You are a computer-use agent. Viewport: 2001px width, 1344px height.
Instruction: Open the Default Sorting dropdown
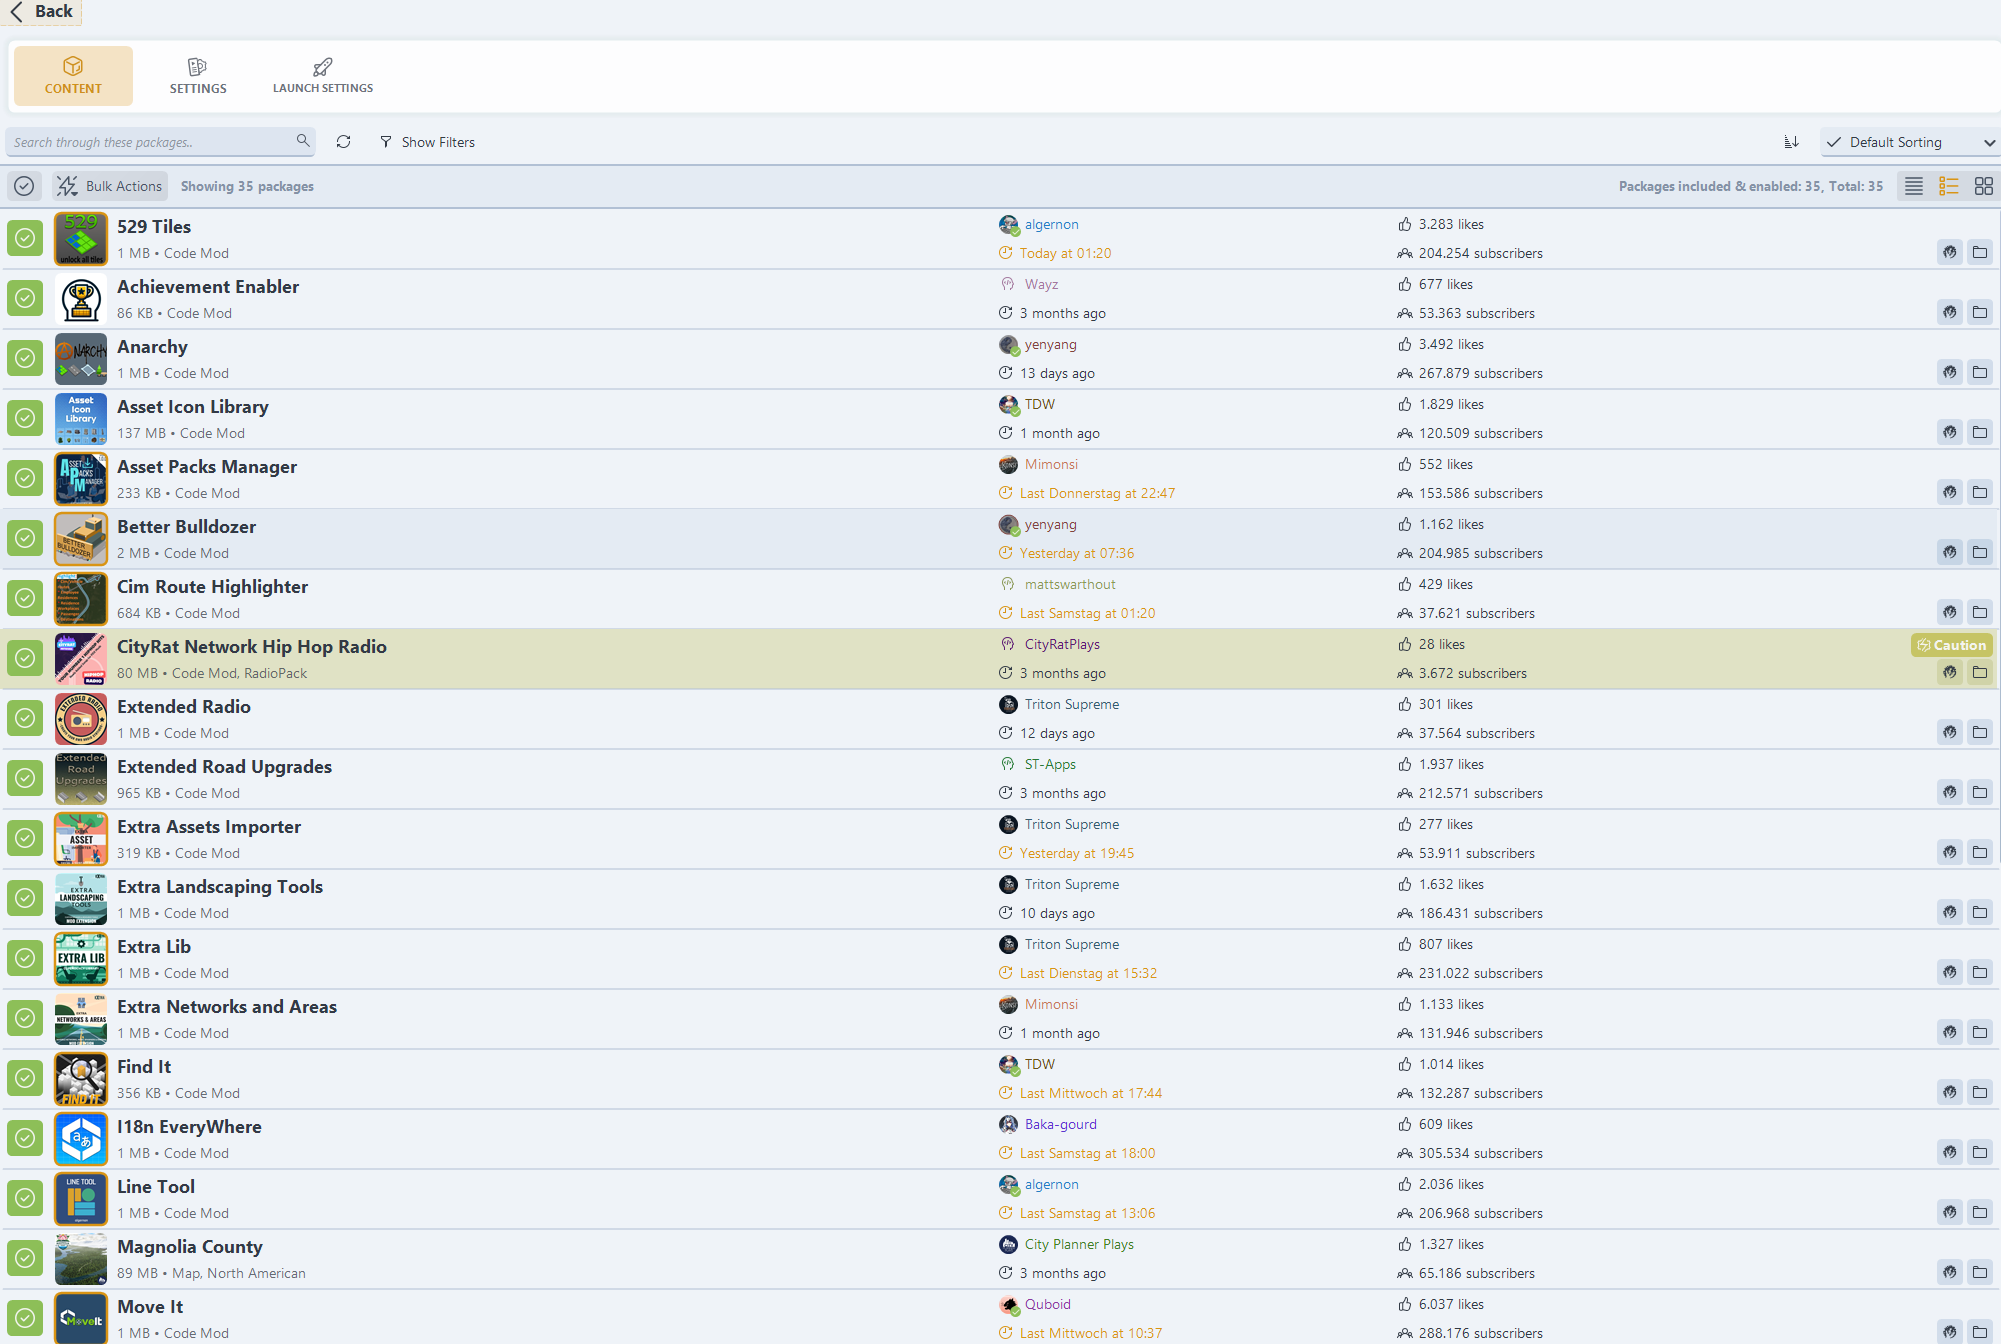pyautogui.click(x=1908, y=142)
